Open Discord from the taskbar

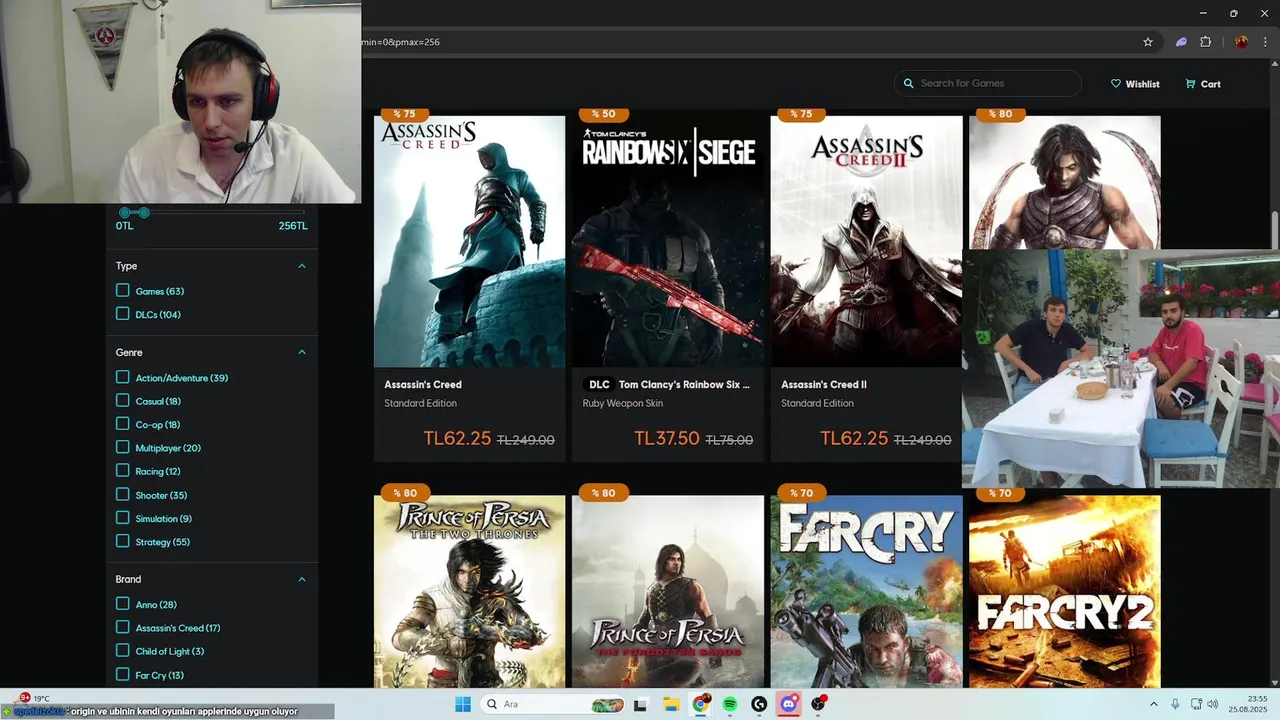[789, 704]
